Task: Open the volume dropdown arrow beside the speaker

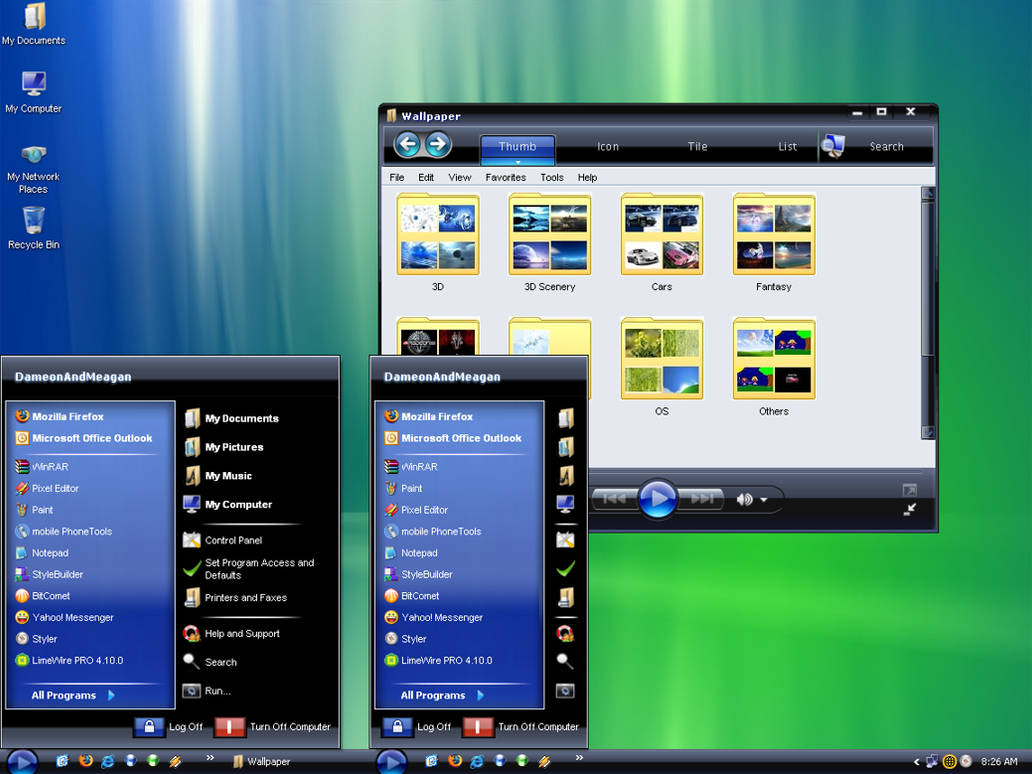Action: 764,500
